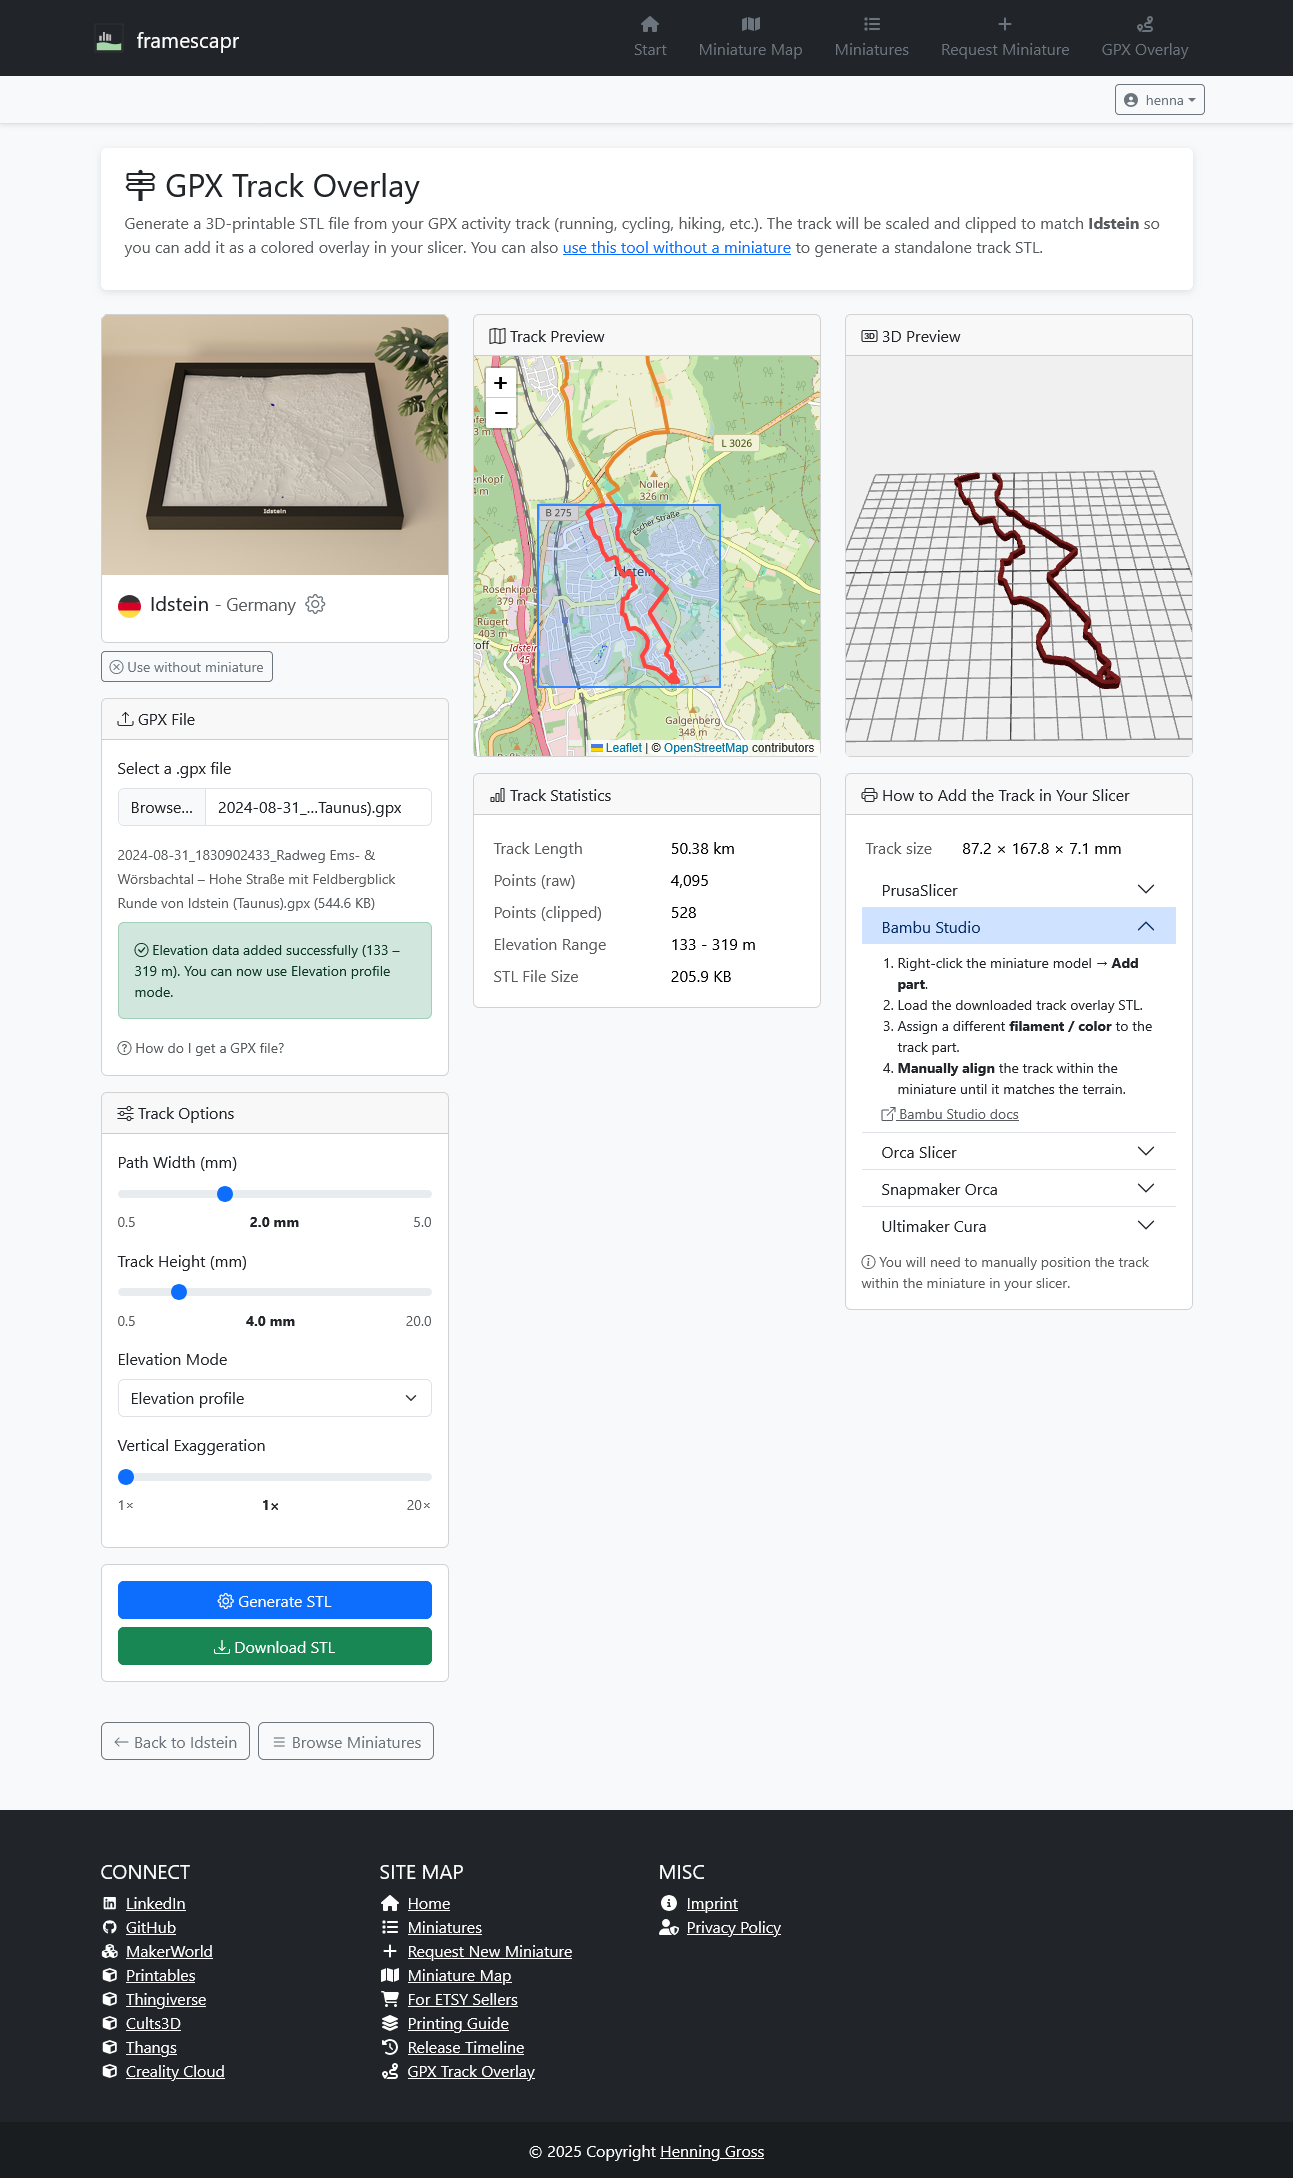Click Browse Miniatures button
1293x2178 pixels.
pos(346,1741)
